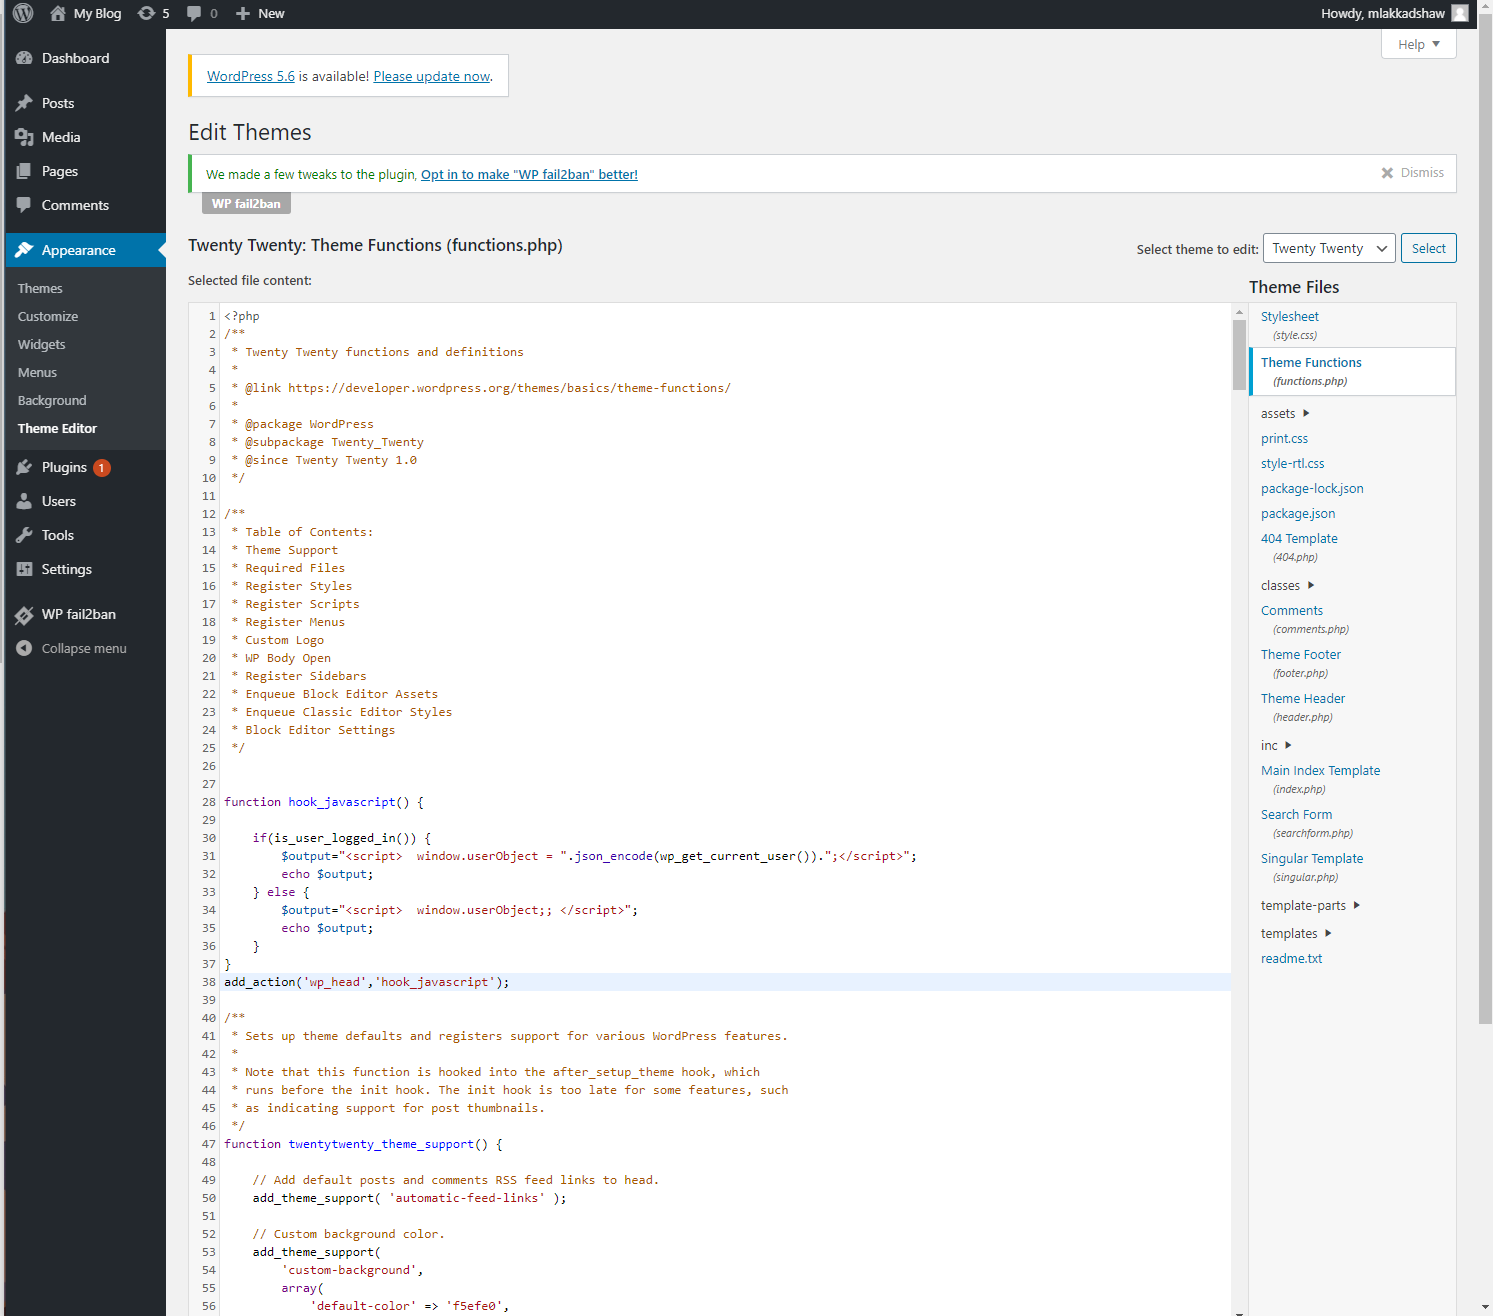Click the Settings sliders icon
The height and width of the screenshot is (1316, 1493).
[24, 569]
